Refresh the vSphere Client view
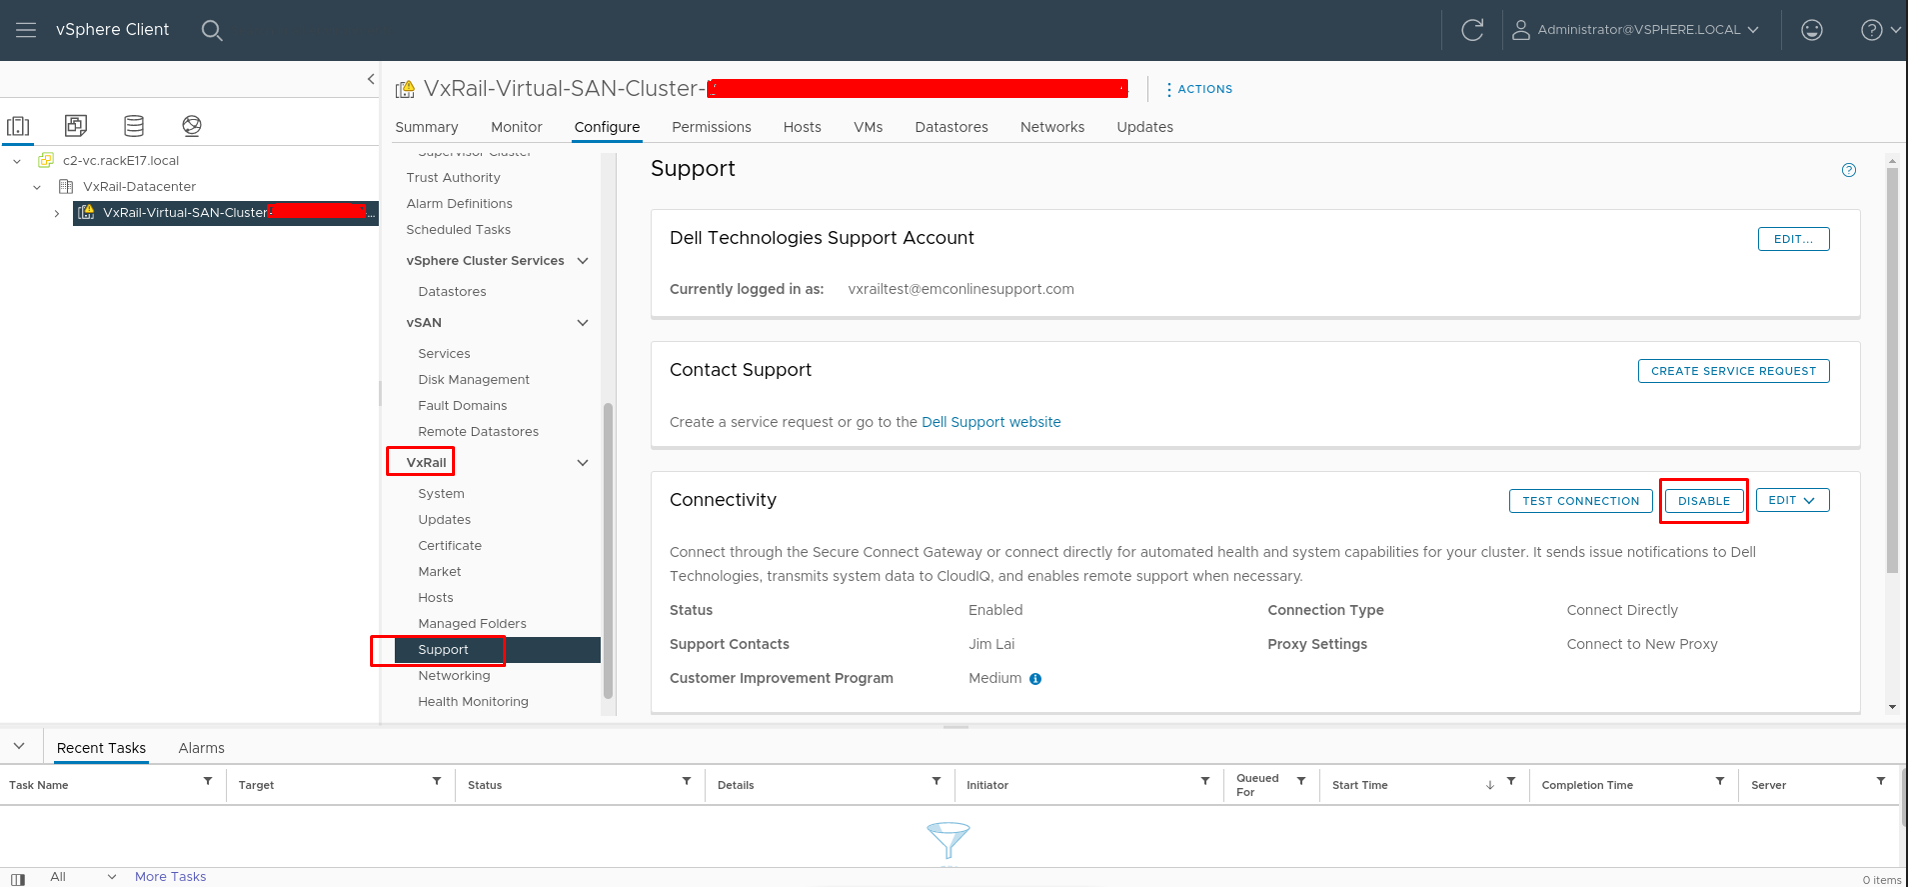Viewport: 1908px width, 887px height. [x=1472, y=30]
